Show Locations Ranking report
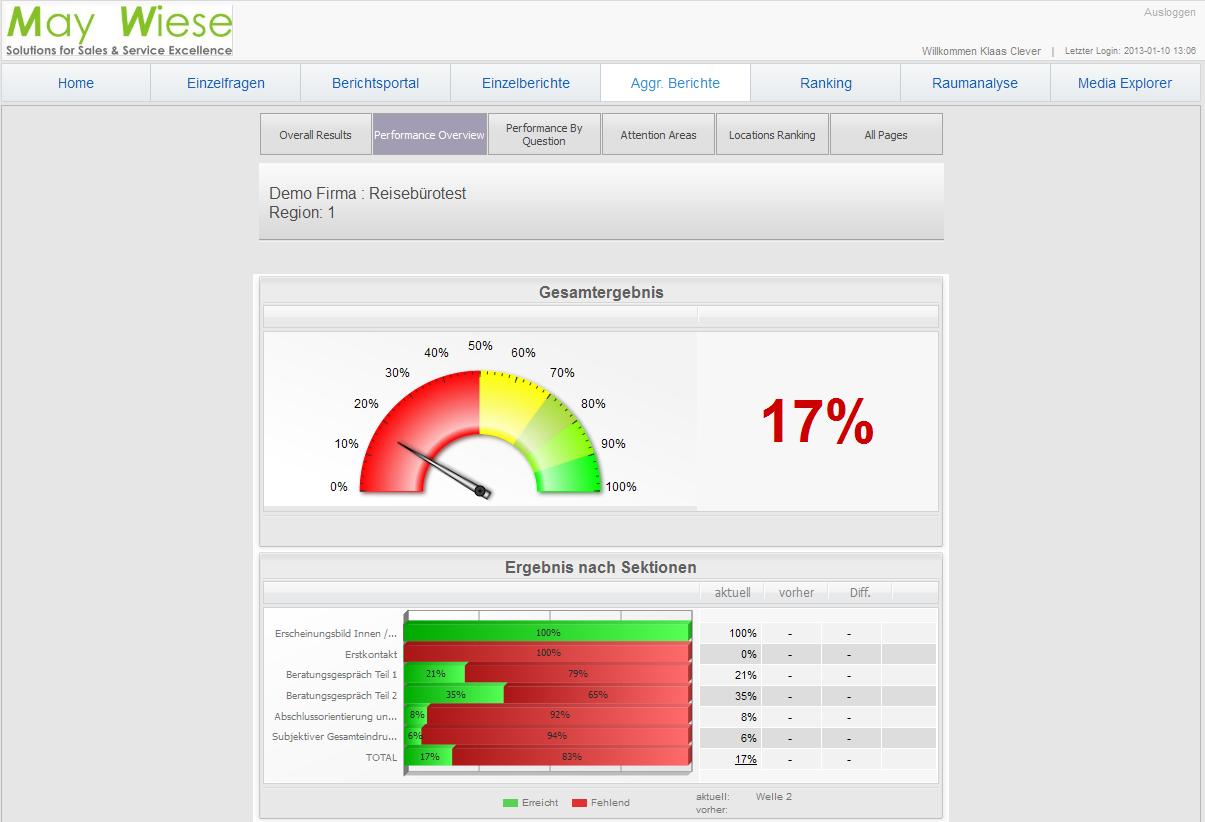This screenshot has height=822, width=1205. 772,135
